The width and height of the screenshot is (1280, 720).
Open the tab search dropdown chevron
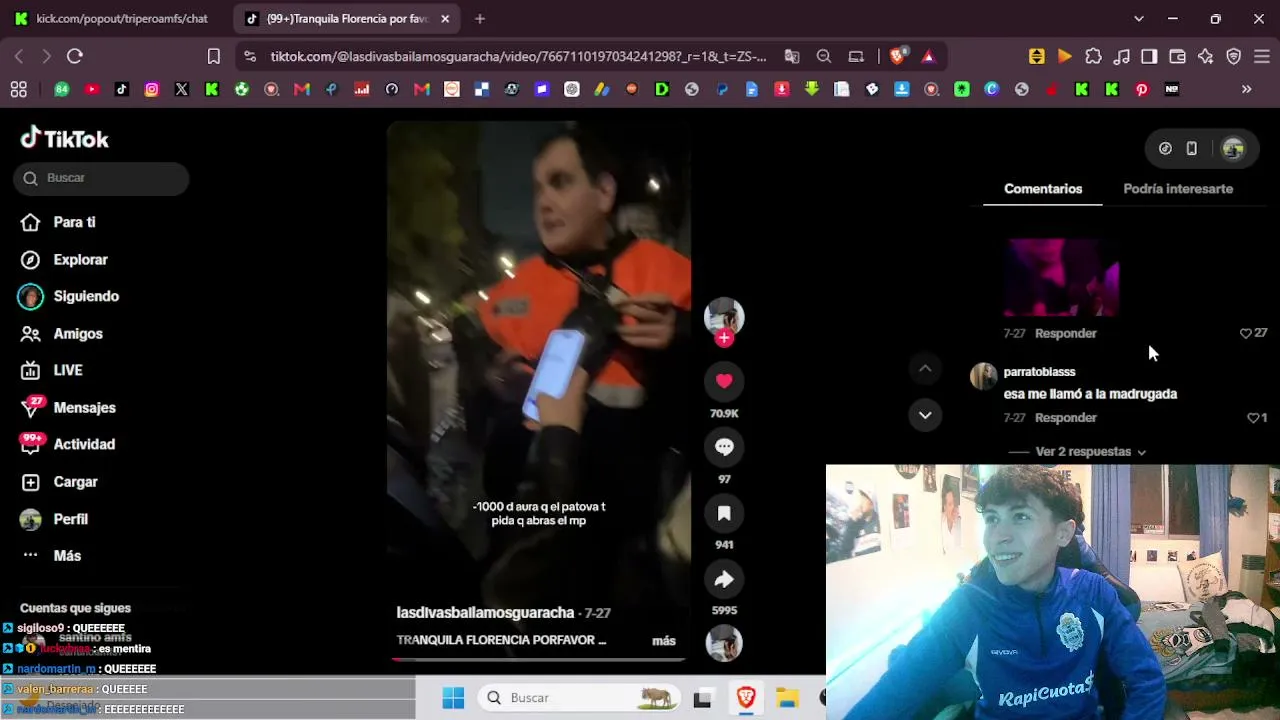tap(1138, 19)
